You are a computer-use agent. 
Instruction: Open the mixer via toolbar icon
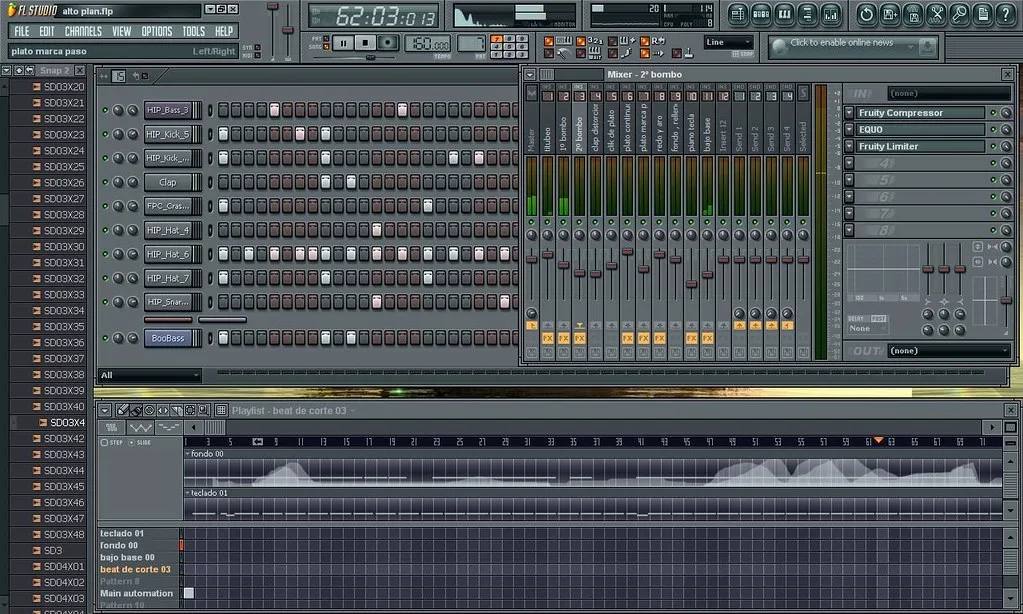(831, 14)
